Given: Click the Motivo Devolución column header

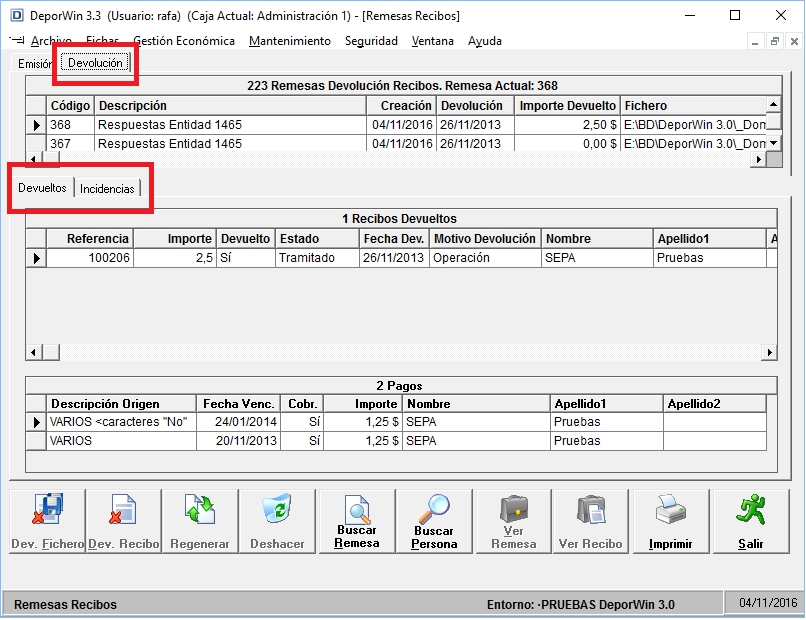Looking at the screenshot, I should pos(485,239).
